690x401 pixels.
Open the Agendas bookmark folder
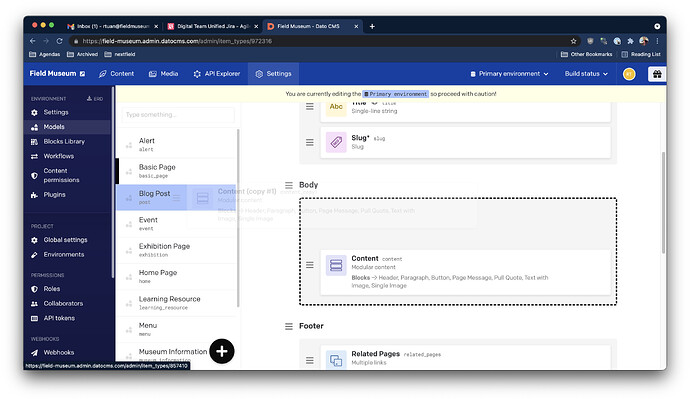tap(44, 54)
